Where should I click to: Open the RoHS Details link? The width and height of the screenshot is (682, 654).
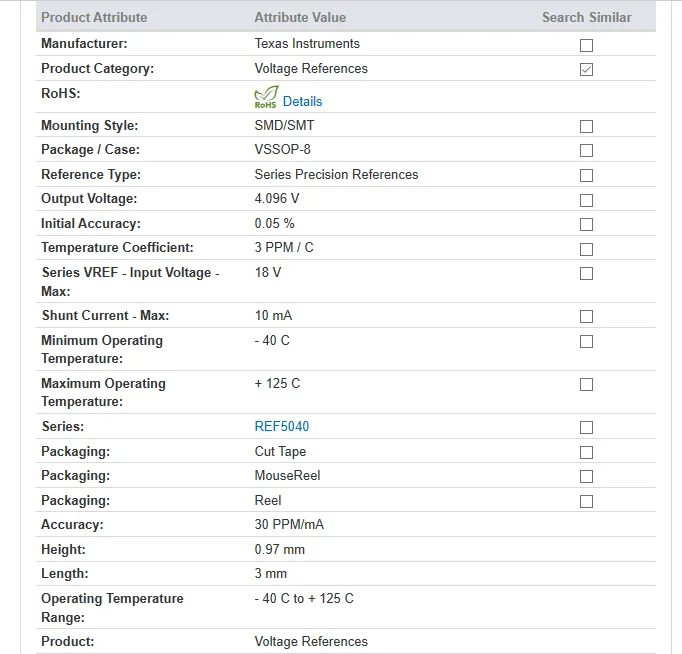click(302, 101)
